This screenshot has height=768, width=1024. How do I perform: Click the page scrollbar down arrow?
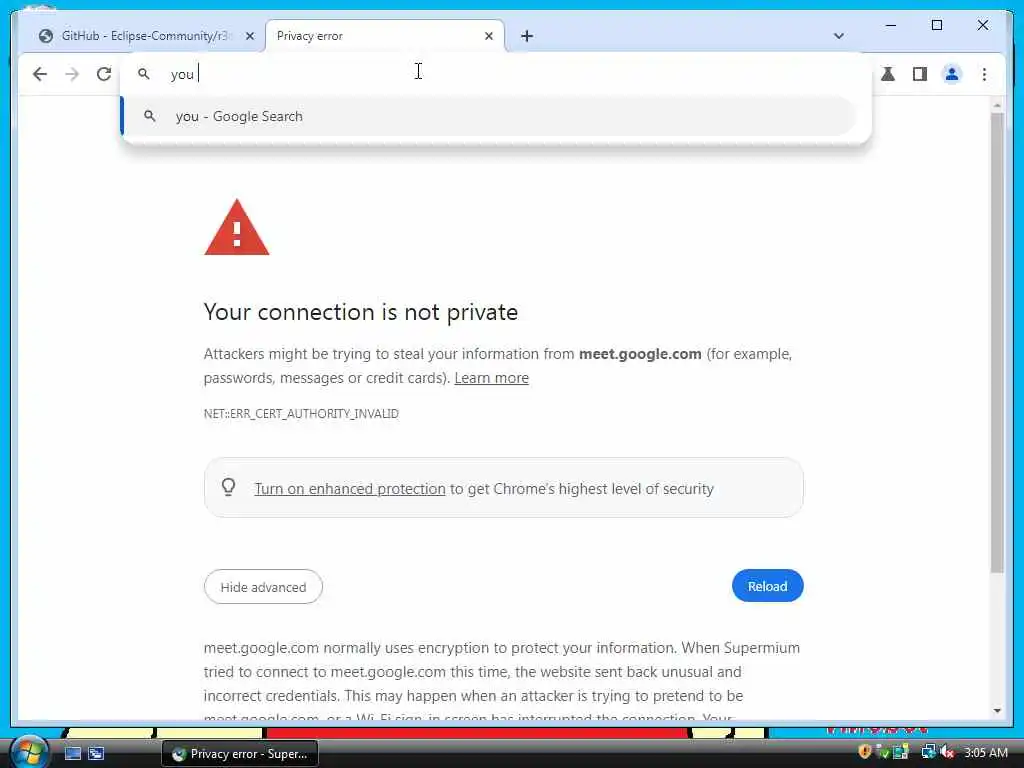click(997, 711)
